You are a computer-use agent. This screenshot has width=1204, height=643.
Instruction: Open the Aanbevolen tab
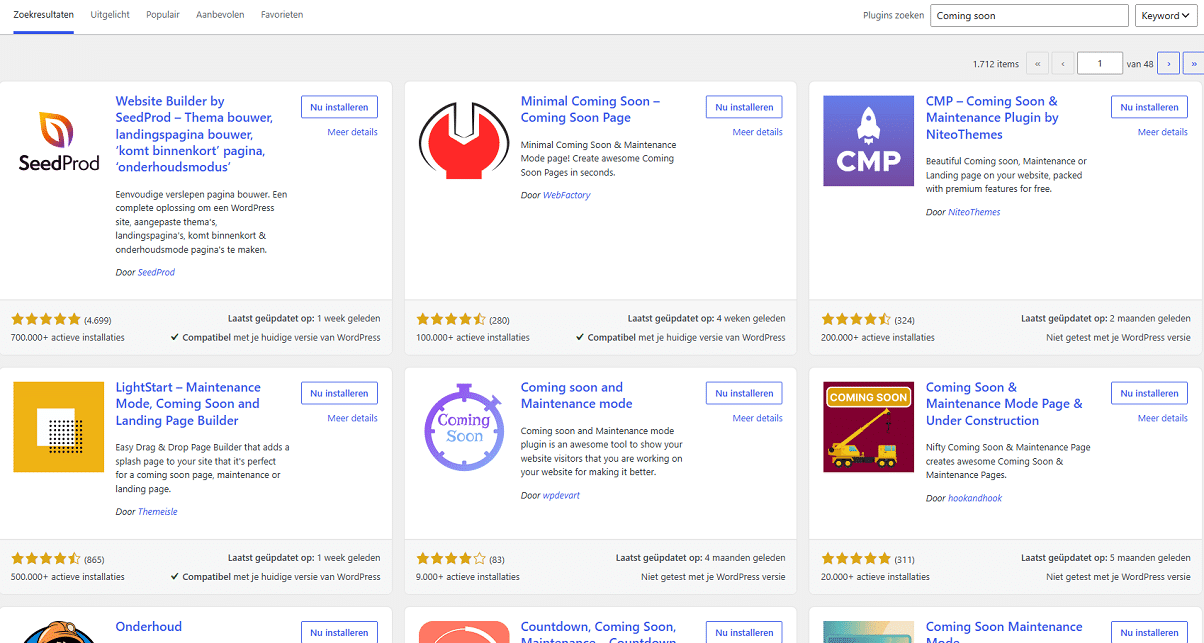pyautogui.click(x=220, y=15)
